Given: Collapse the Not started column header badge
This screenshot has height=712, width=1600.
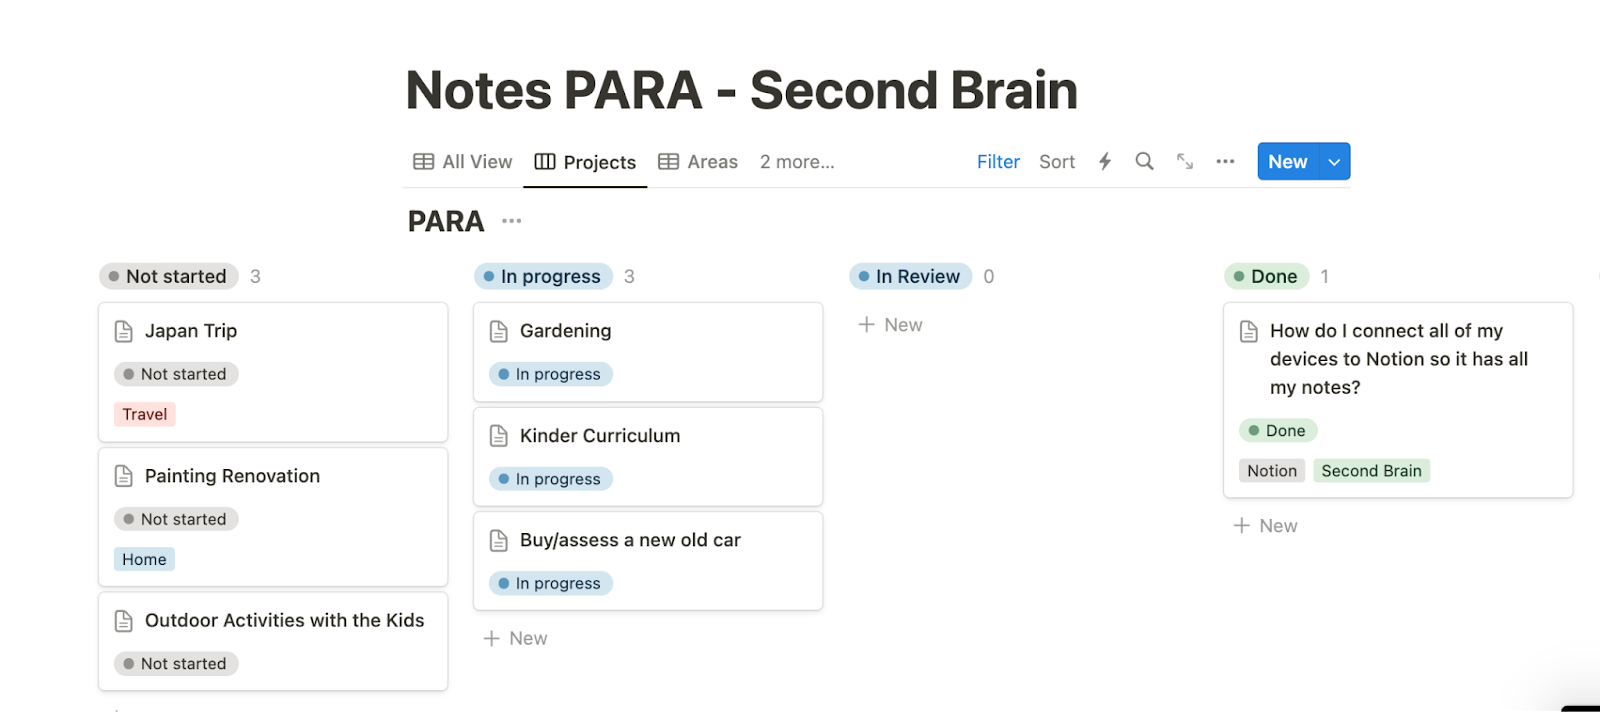Looking at the screenshot, I should [168, 276].
